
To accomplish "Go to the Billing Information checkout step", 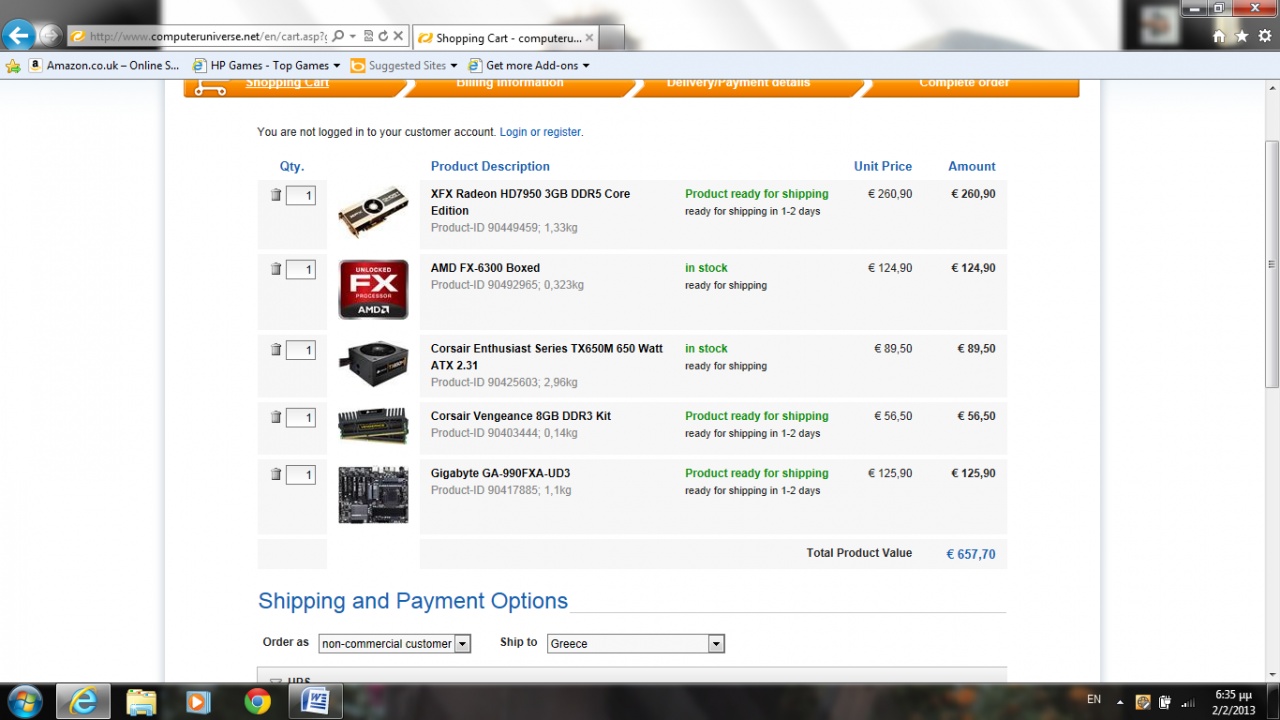I will 510,84.
